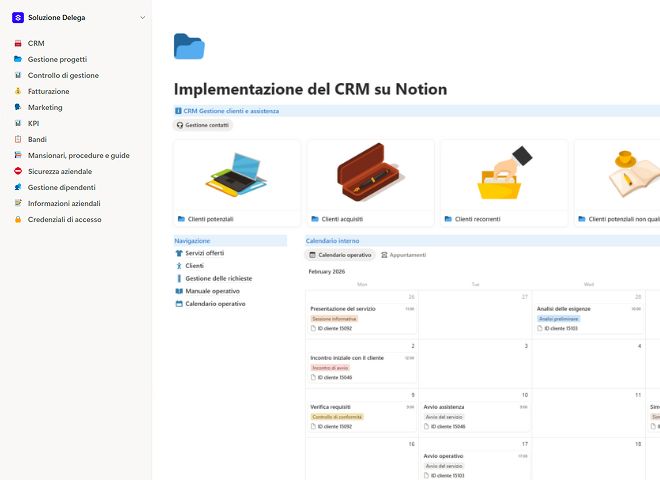Click the Bandi sidebar icon
Screen dimensions: 660x480
pyautogui.click(x=18, y=139)
